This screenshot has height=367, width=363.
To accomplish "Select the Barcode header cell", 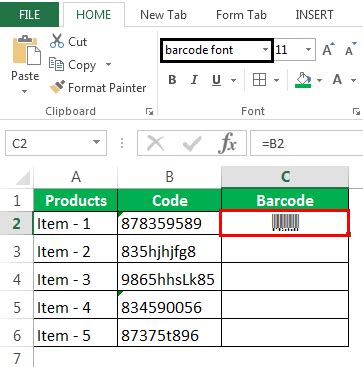I will pyautogui.click(x=285, y=201).
